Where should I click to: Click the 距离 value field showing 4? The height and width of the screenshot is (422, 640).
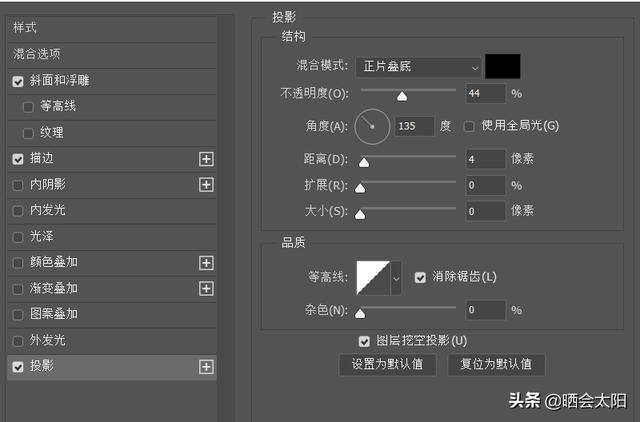(x=485, y=159)
